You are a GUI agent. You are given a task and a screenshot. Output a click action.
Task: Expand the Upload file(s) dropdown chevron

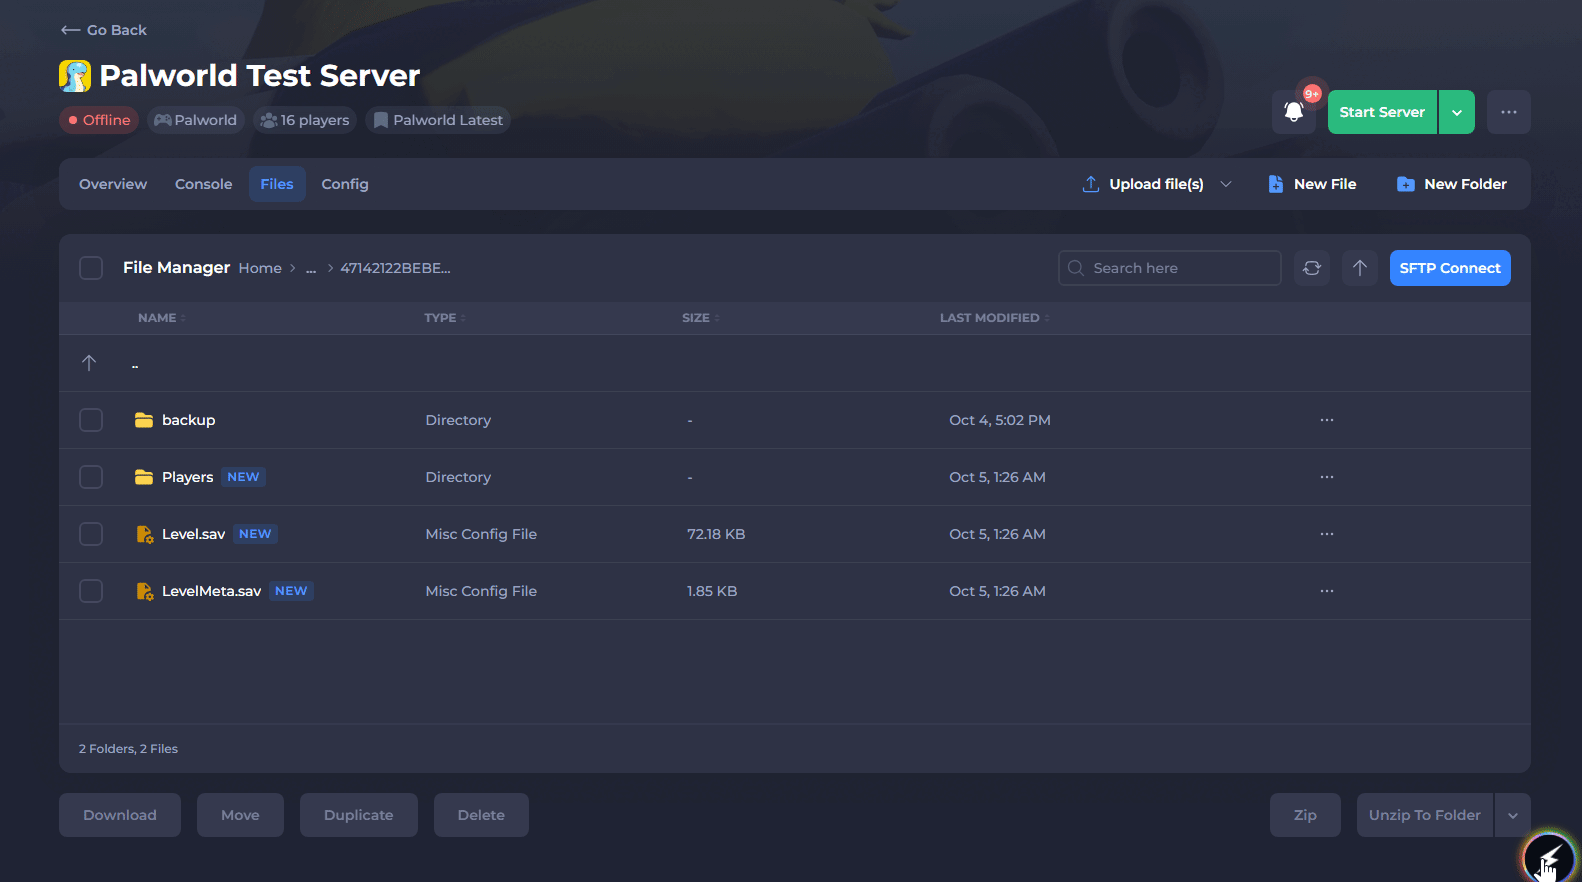(1226, 184)
